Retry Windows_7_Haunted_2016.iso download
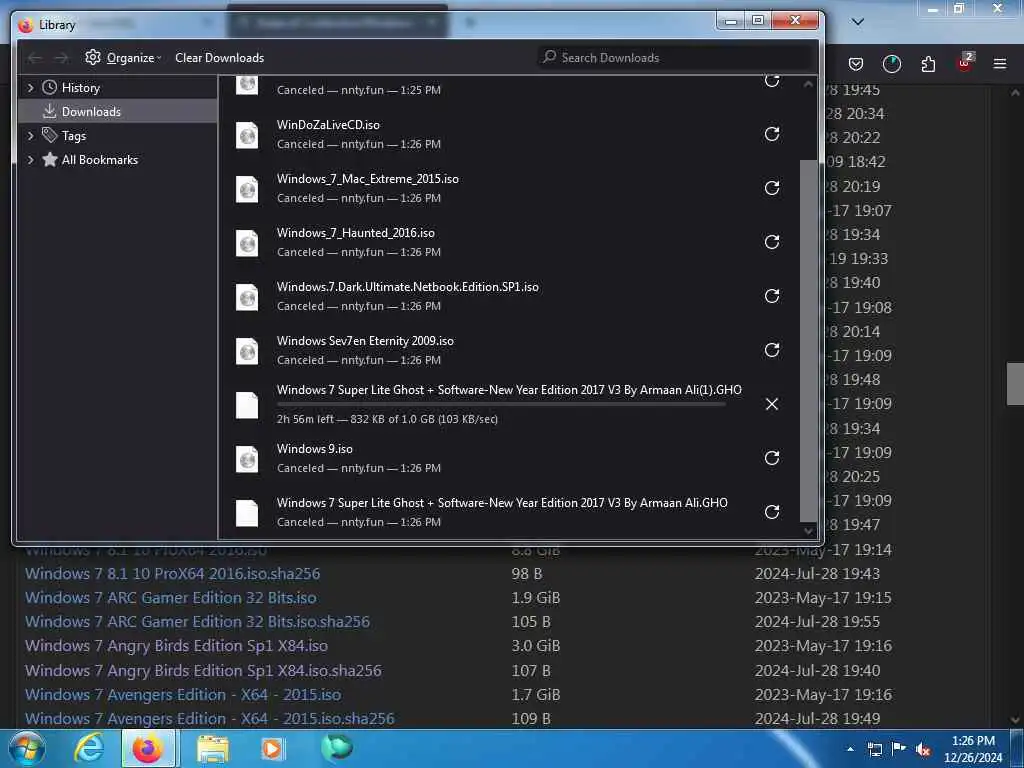This screenshot has width=1024, height=768. click(x=772, y=242)
